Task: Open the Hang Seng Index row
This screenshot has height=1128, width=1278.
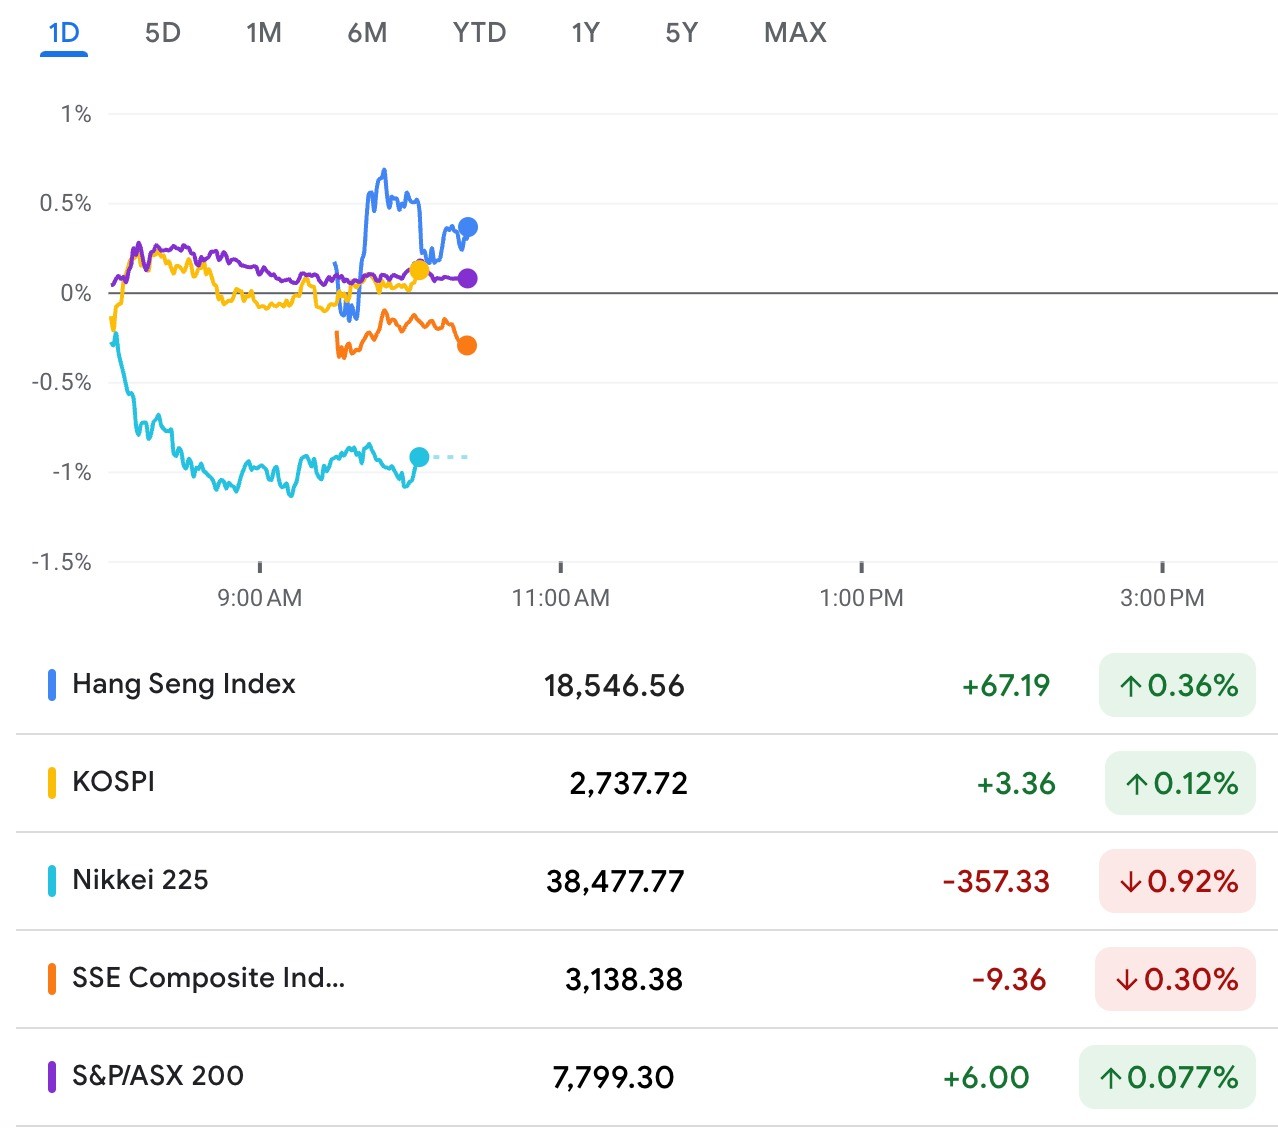Action: pos(647,685)
